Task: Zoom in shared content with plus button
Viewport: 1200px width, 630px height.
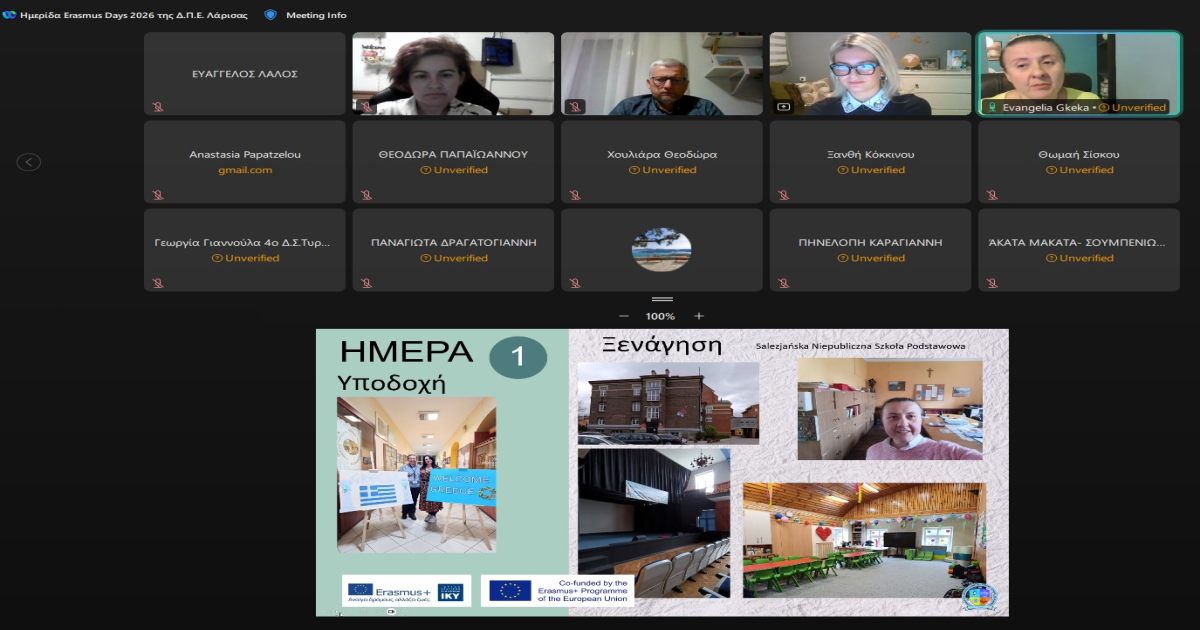Action: tap(699, 316)
